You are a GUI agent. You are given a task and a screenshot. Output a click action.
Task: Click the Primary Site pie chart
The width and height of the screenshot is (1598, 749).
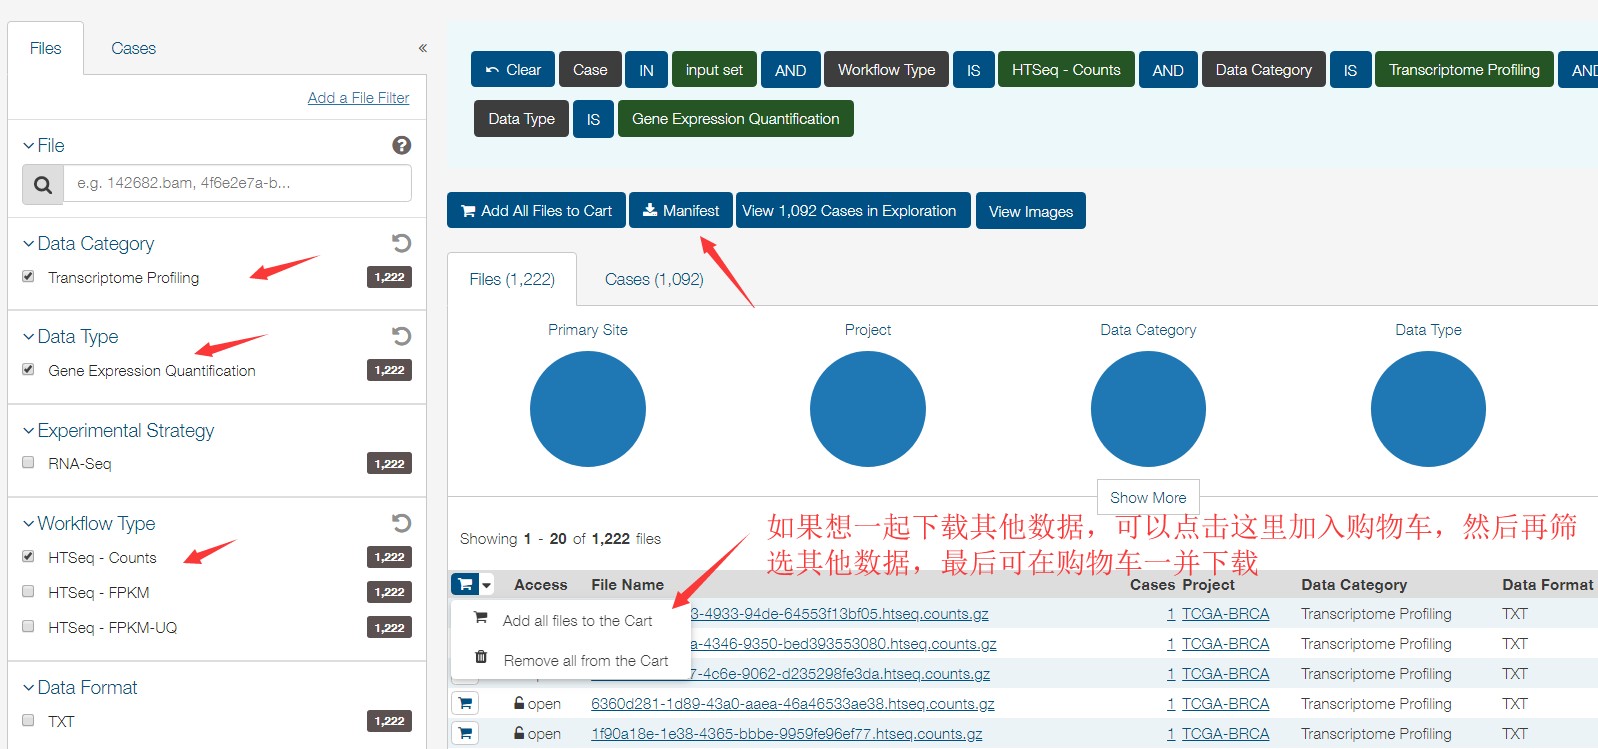click(x=588, y=409)
